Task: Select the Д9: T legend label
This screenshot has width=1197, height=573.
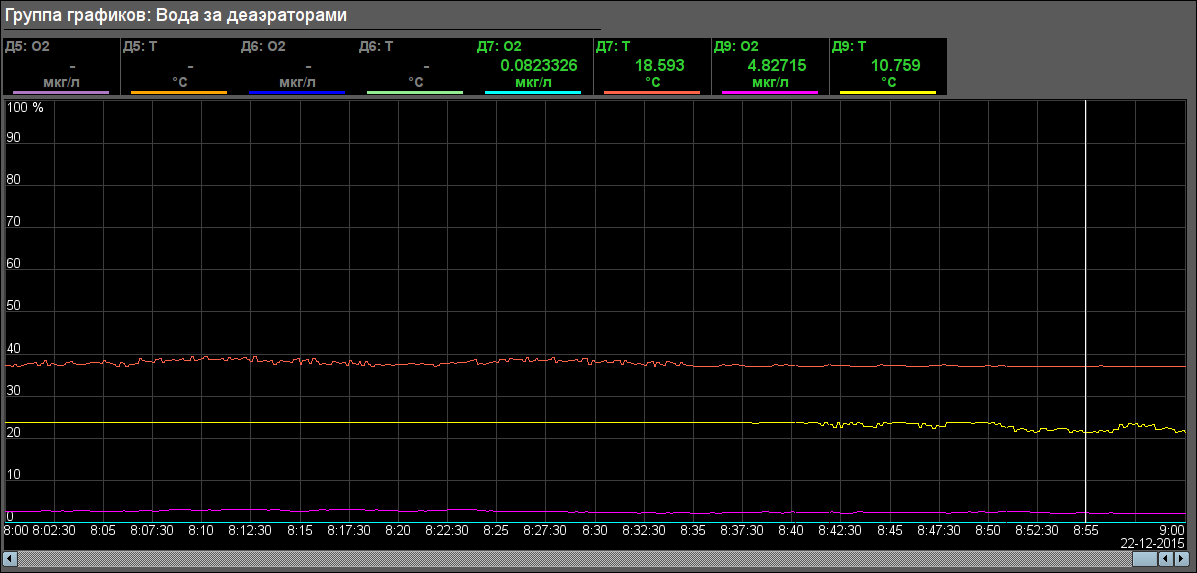Action: click(x=850, y=47)
